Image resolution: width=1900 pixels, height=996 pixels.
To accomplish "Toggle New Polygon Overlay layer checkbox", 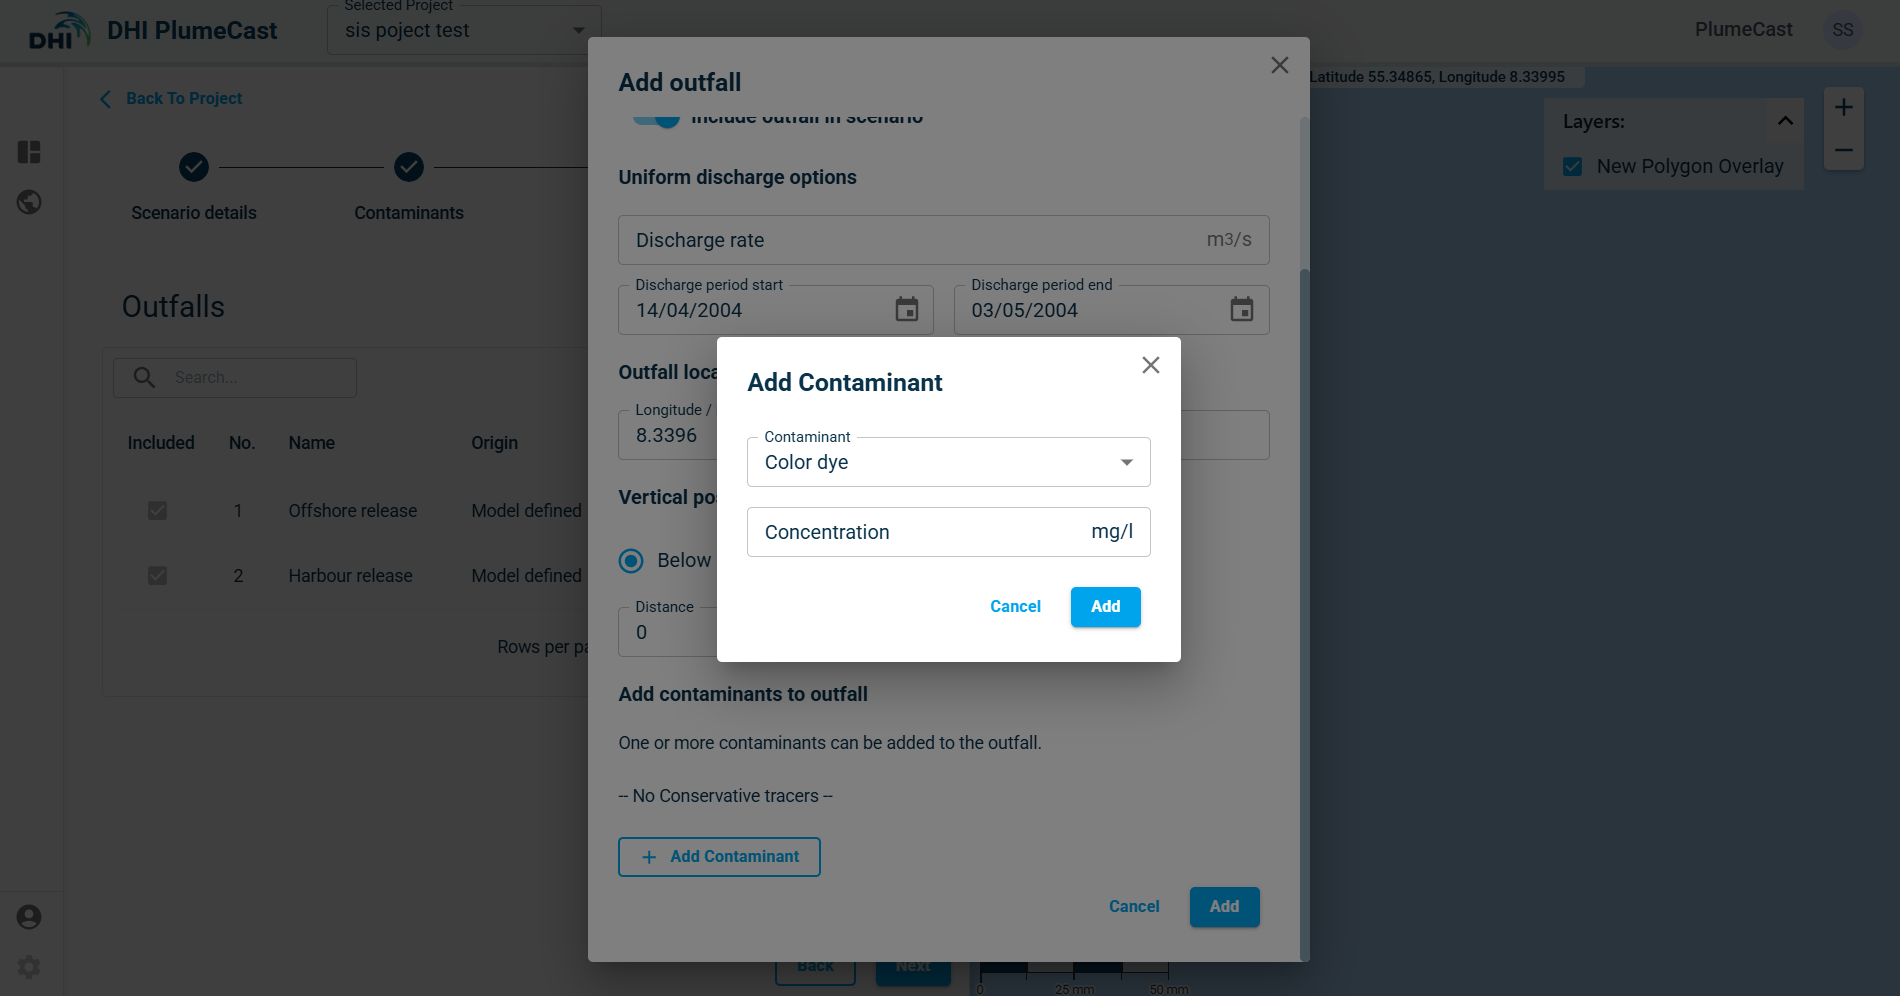I will 1573,167.
